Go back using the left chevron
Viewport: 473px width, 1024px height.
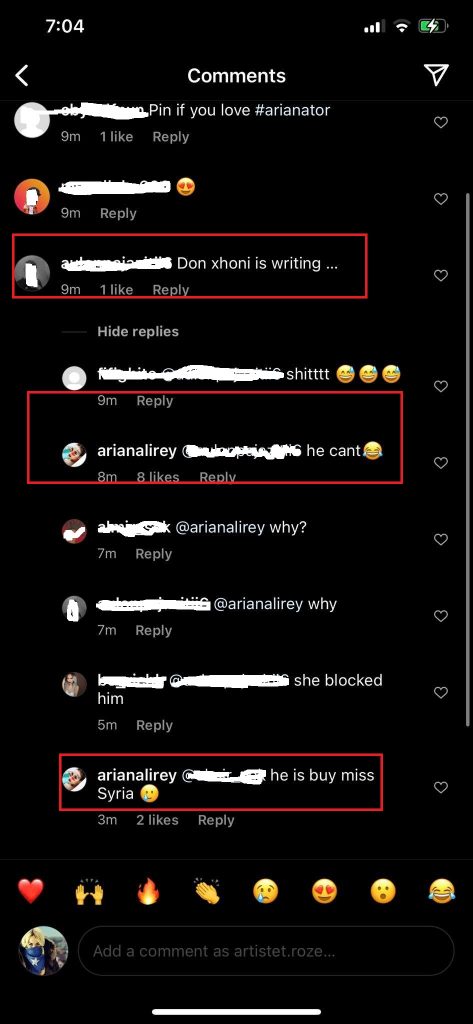click(22, 76)
